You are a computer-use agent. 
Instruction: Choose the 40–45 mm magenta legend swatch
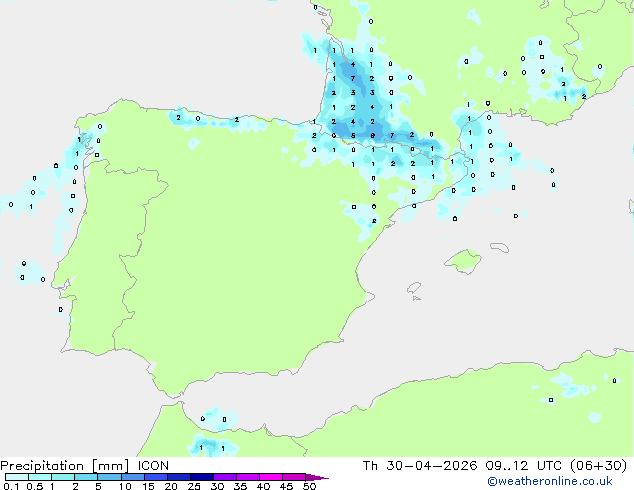tap(271, 477)
